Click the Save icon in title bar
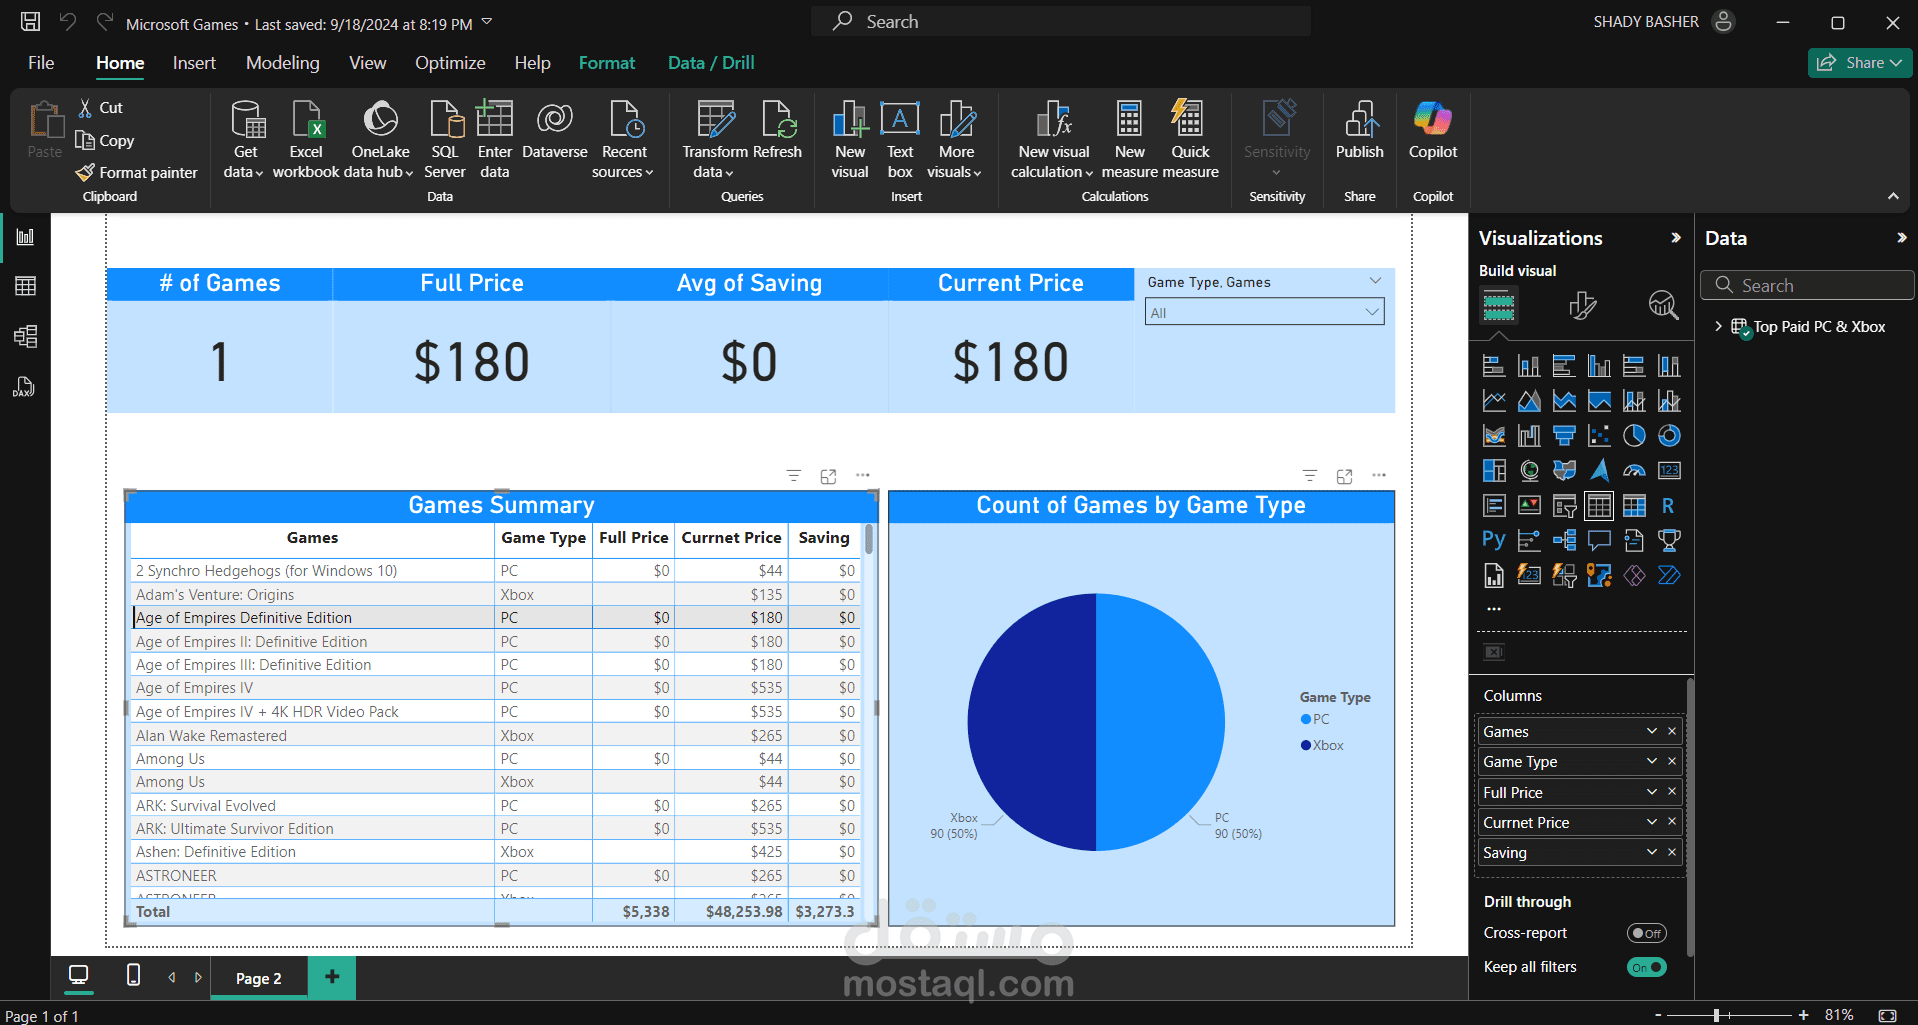1918x1025 pixels. (31, 22)
